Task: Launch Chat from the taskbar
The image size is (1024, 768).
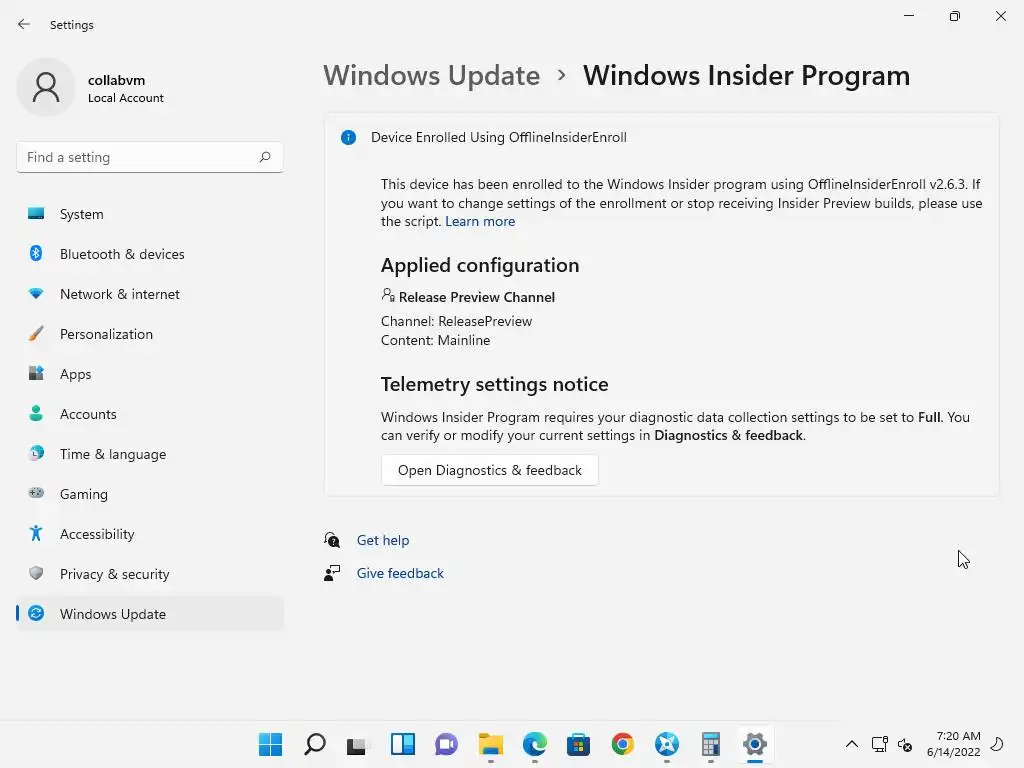Action: [x=447, y=744]
